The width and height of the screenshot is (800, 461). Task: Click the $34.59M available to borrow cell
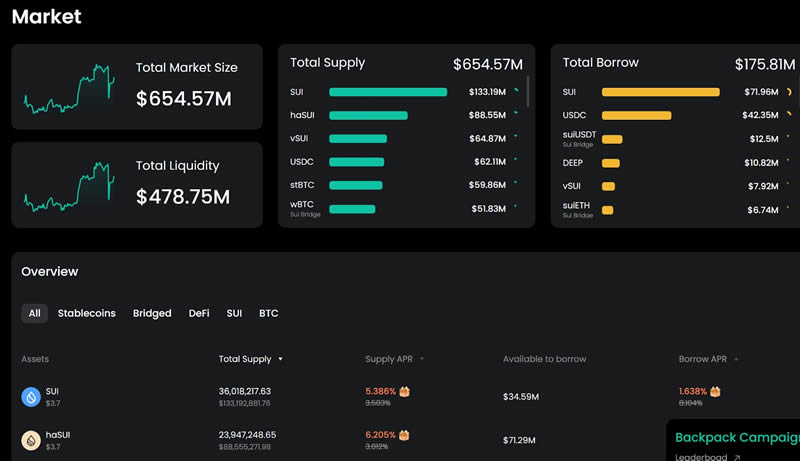(x=521, y=397)
